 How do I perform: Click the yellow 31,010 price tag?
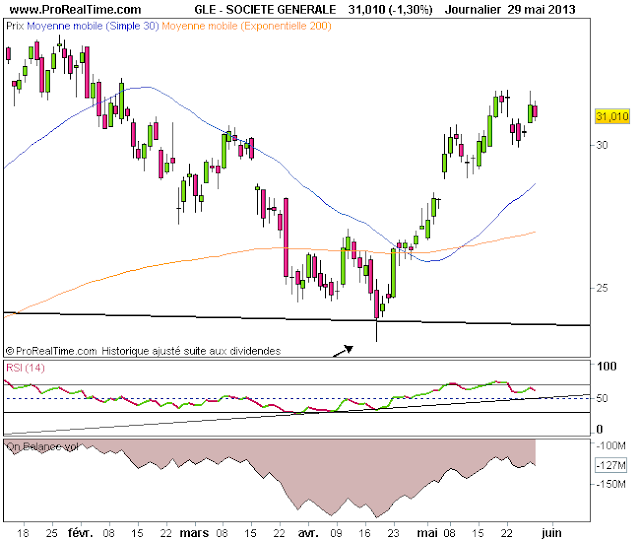coord(612,117)
